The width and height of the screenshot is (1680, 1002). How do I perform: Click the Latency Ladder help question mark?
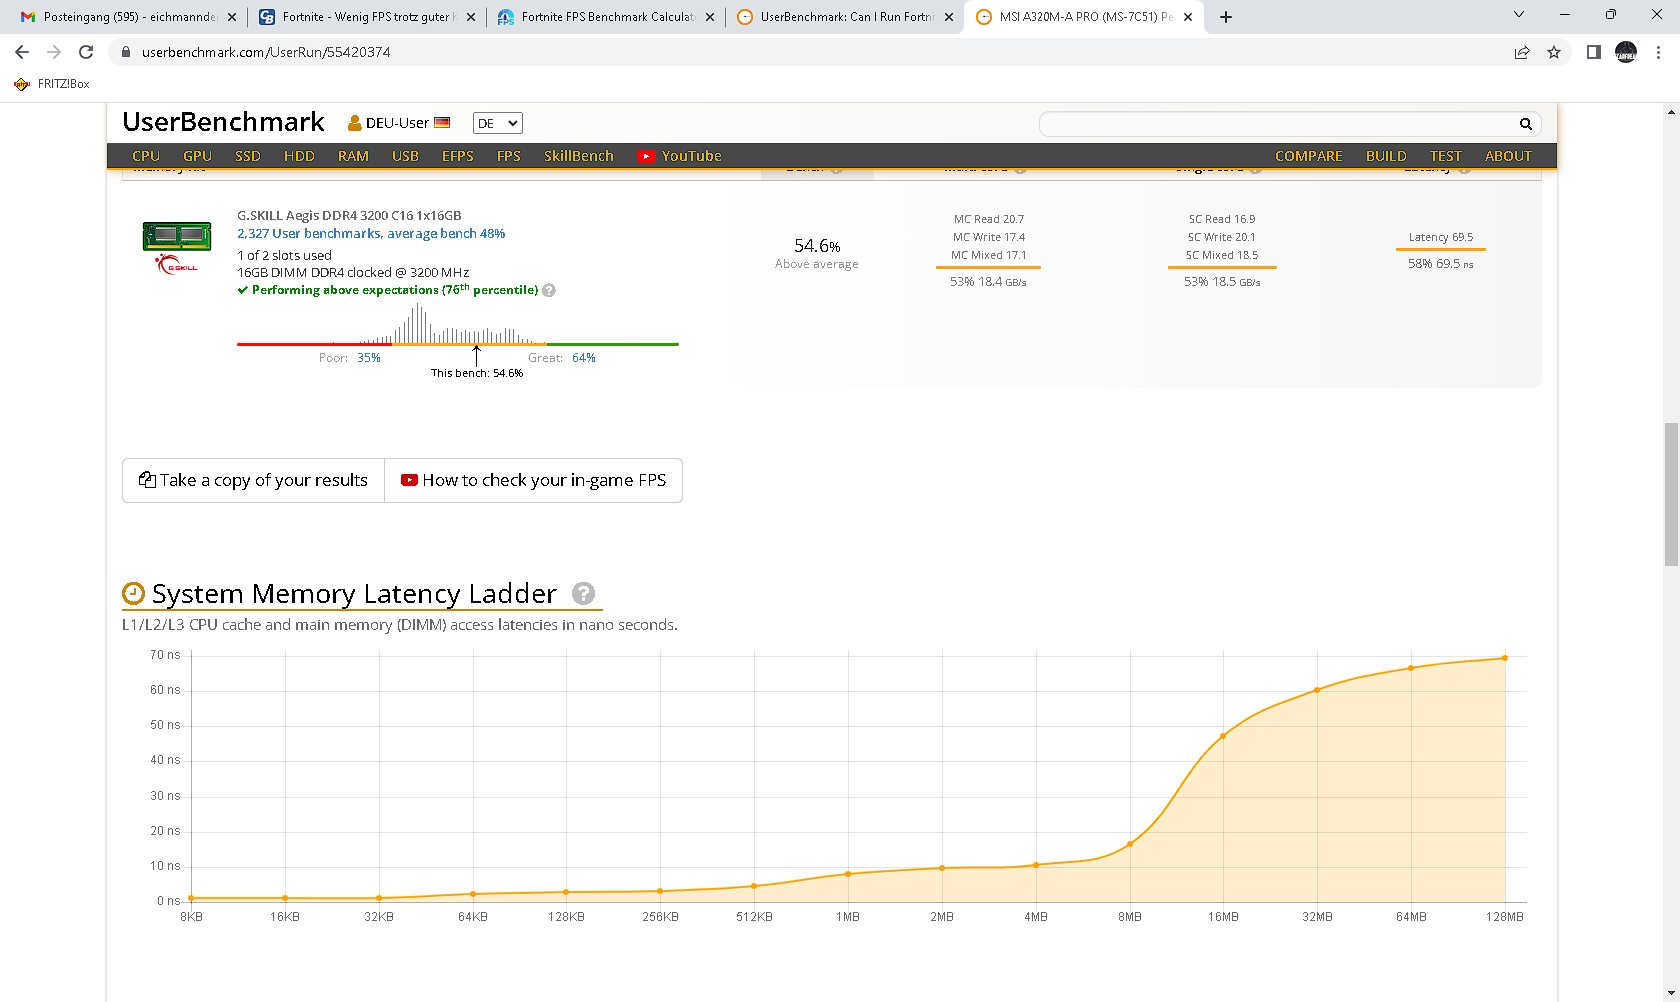click(584, 594)
